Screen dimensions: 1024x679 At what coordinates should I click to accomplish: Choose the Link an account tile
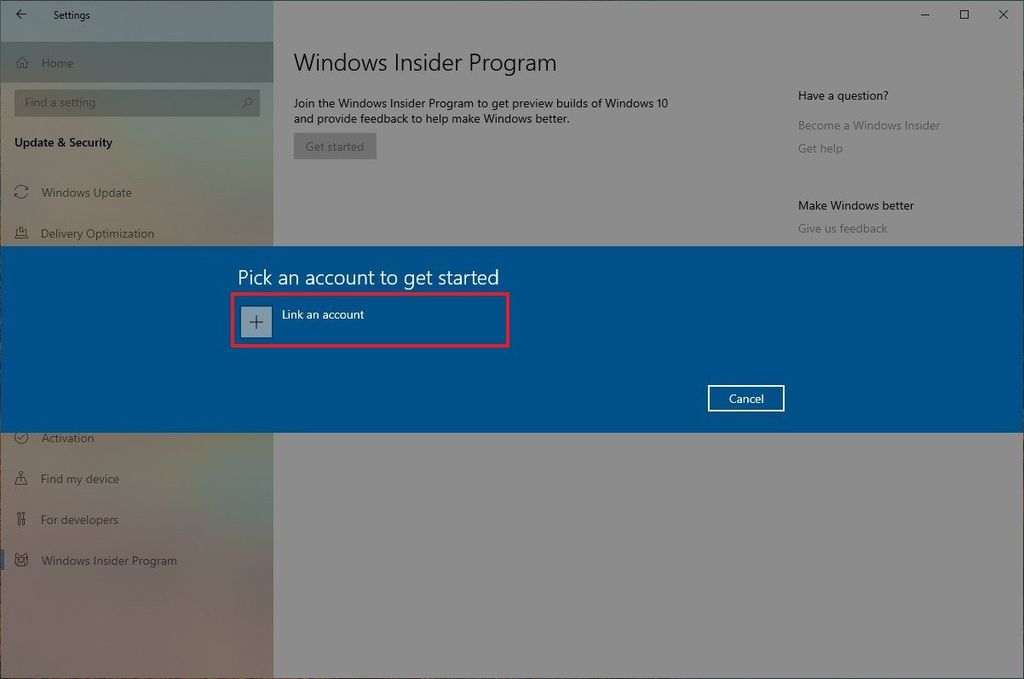tap(370, 320)
